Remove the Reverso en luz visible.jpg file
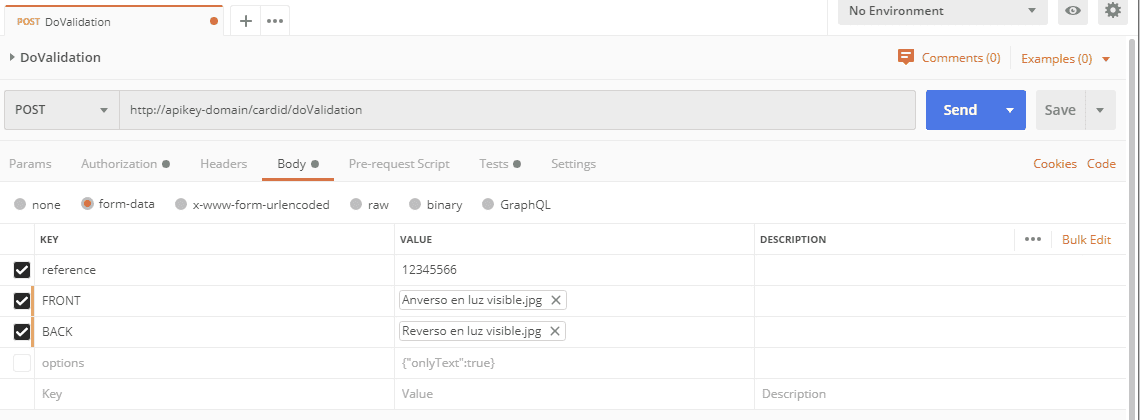This screenshot has height=420, width=1140. [x=555, y=331]
